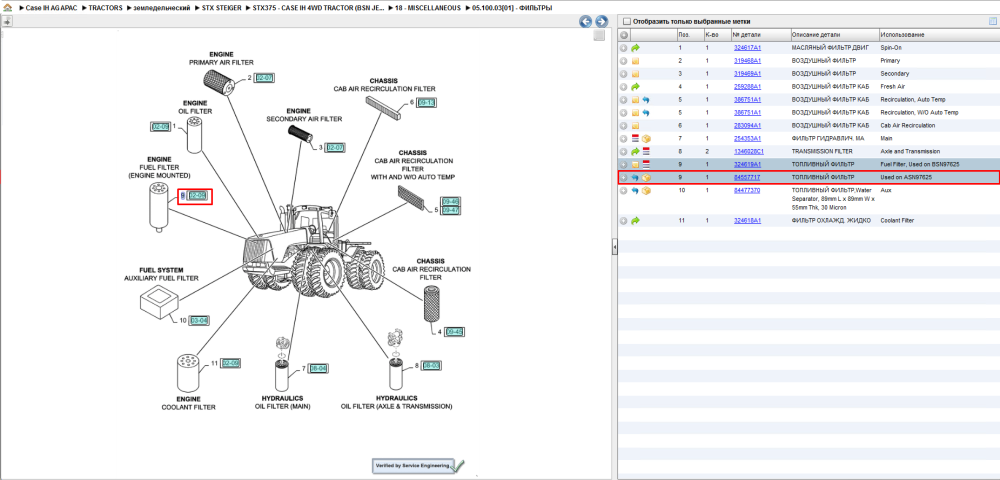Click the green arrow icon in row 259288A1

635,87
